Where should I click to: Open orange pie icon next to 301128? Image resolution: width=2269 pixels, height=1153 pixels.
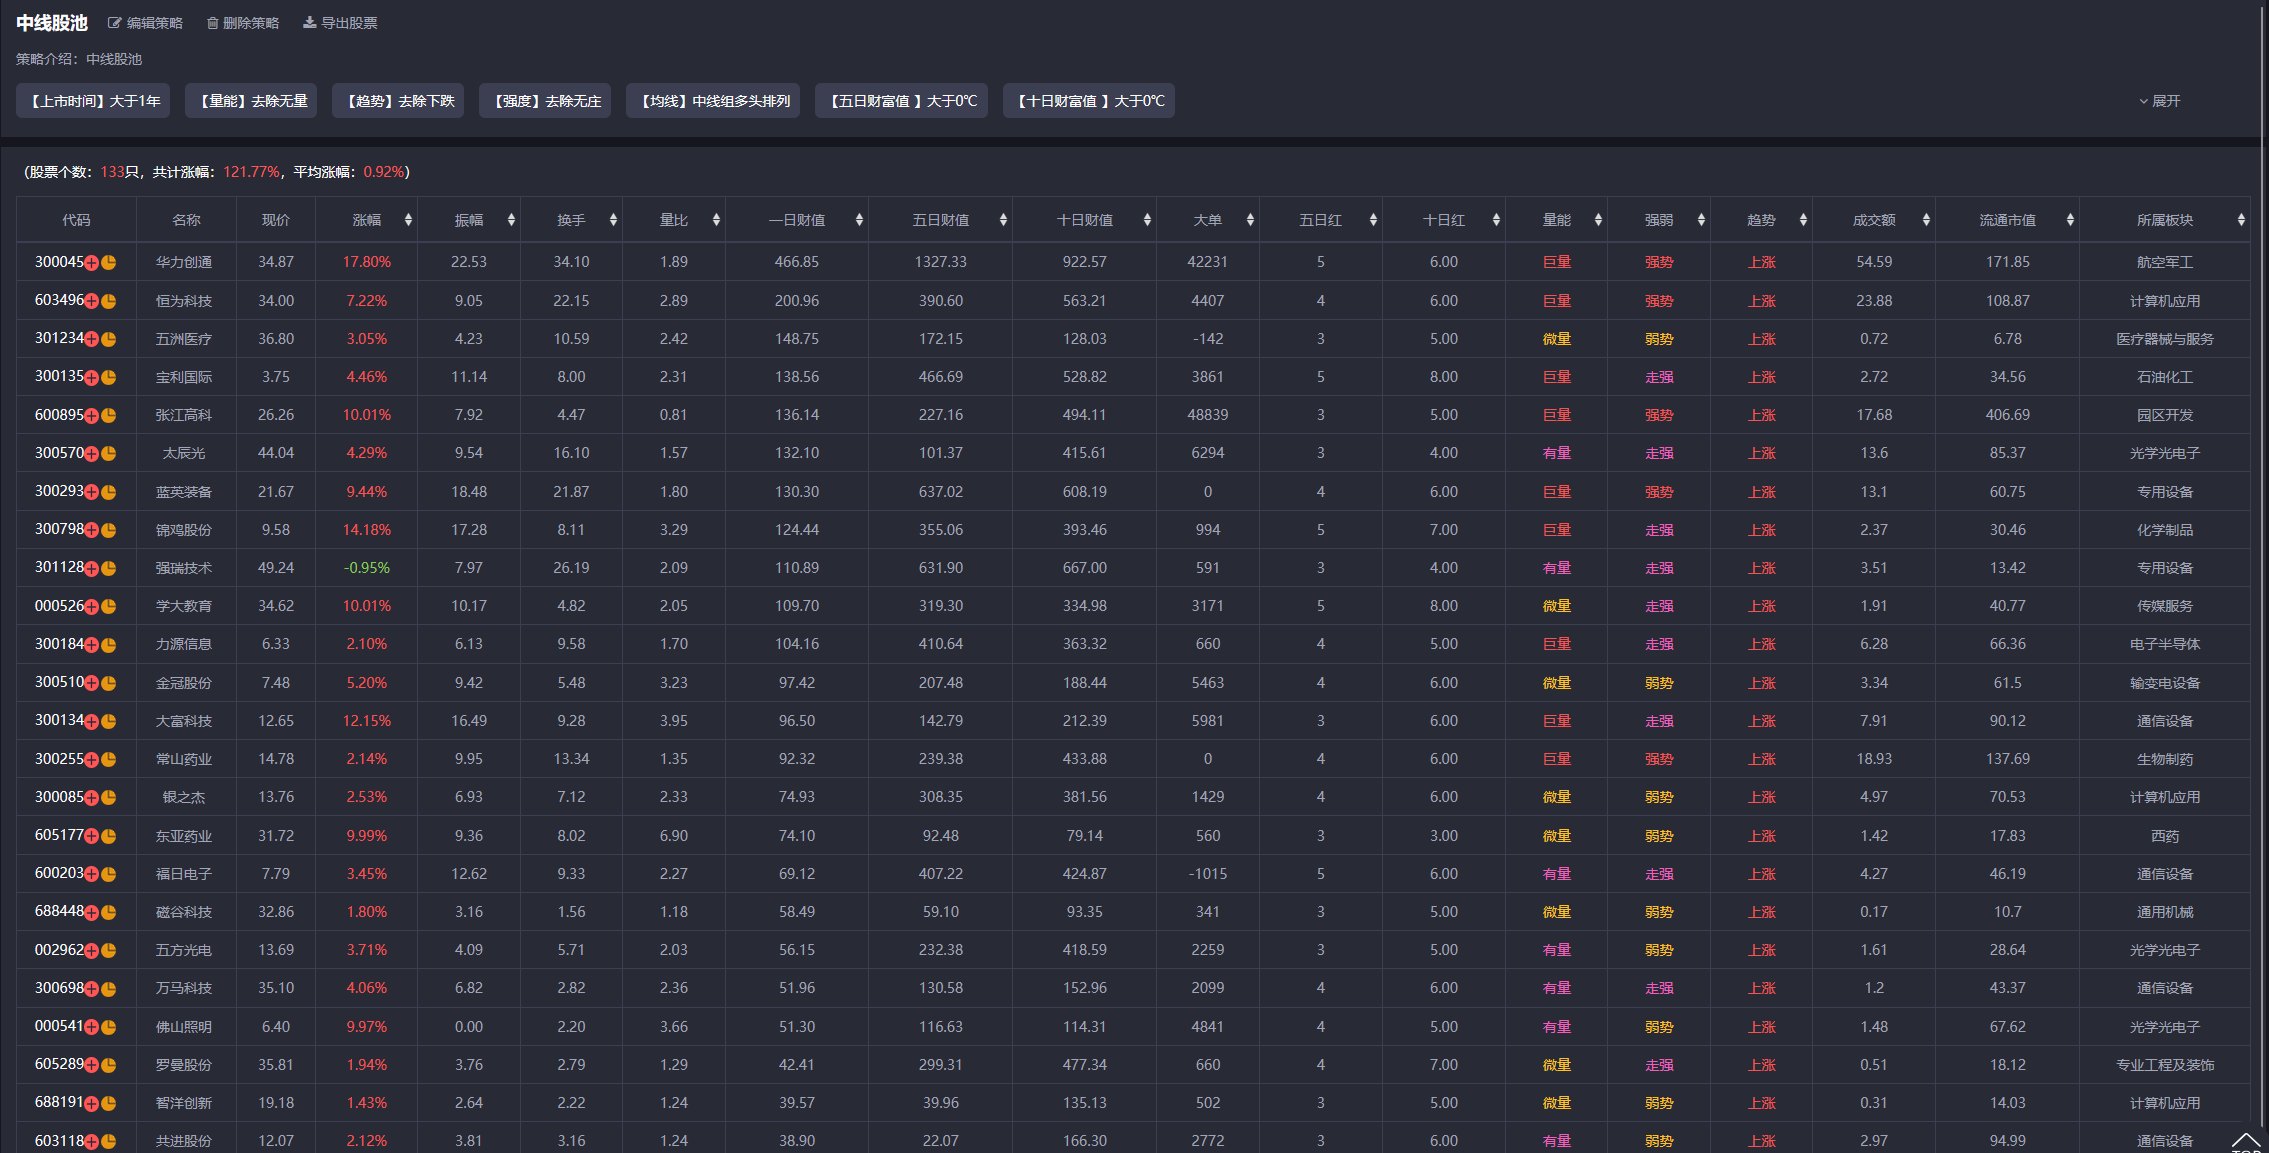pos(109,568)
